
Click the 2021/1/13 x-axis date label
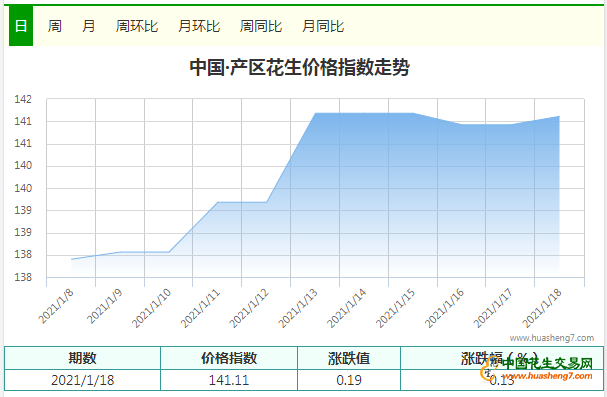point(298,308)
